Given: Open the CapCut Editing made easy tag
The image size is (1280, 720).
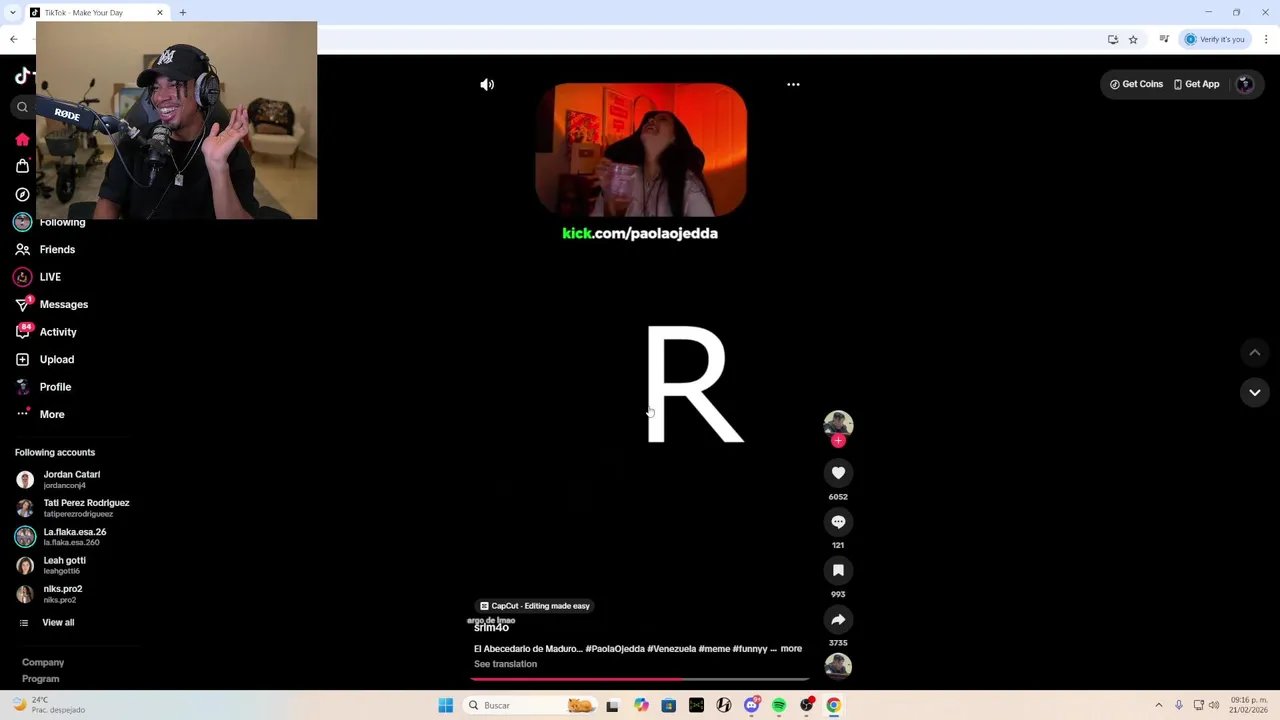Looking at the screenshot, I should pos(535,606).
